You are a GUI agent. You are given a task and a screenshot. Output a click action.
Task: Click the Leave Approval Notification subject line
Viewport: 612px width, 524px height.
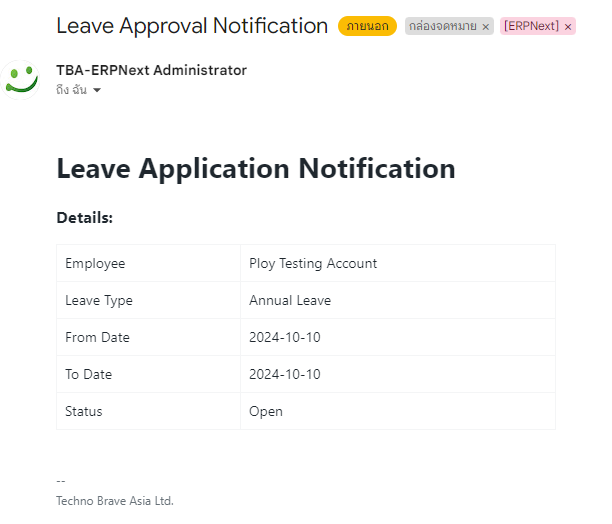192,26
